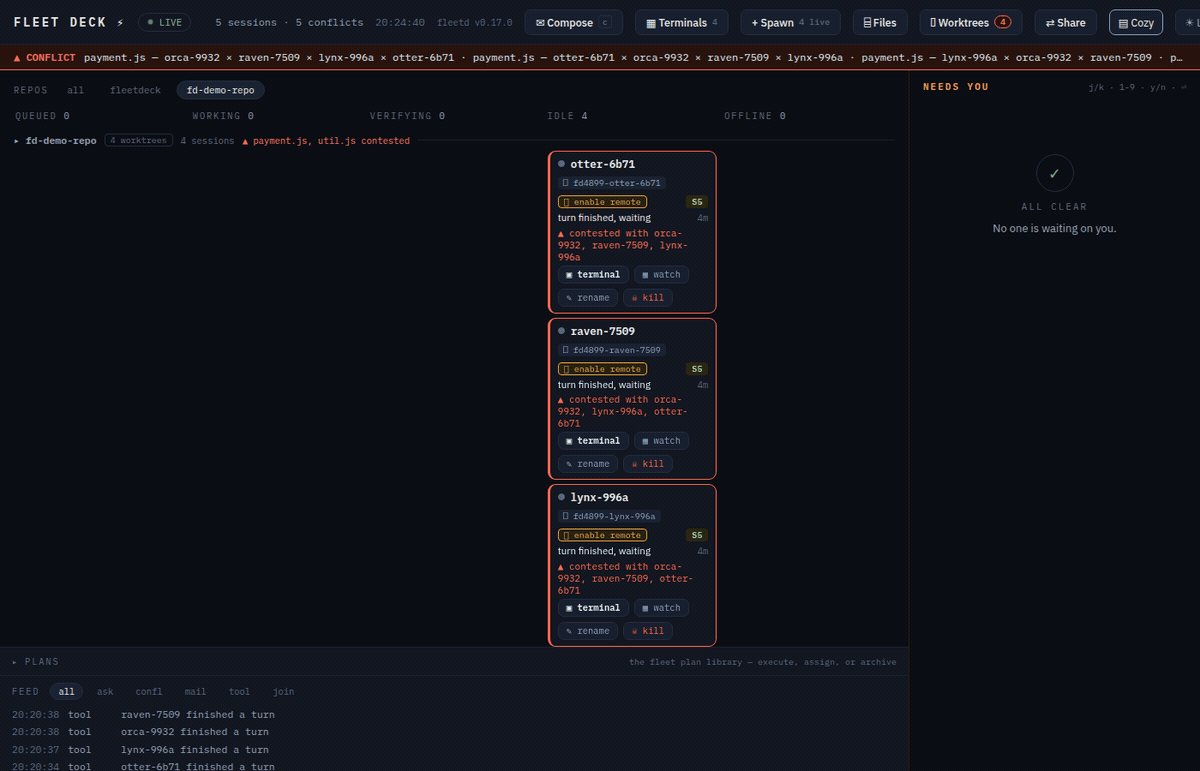This screenshot has height=771, width=1200.
Task: Open the Terminals panel
Action: [683, 22]
